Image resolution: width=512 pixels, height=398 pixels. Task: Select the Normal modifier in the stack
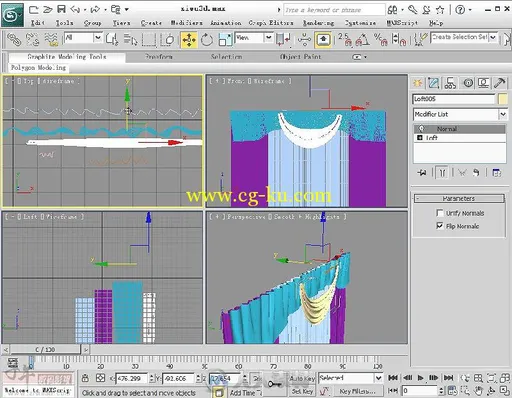click(460, 129)
